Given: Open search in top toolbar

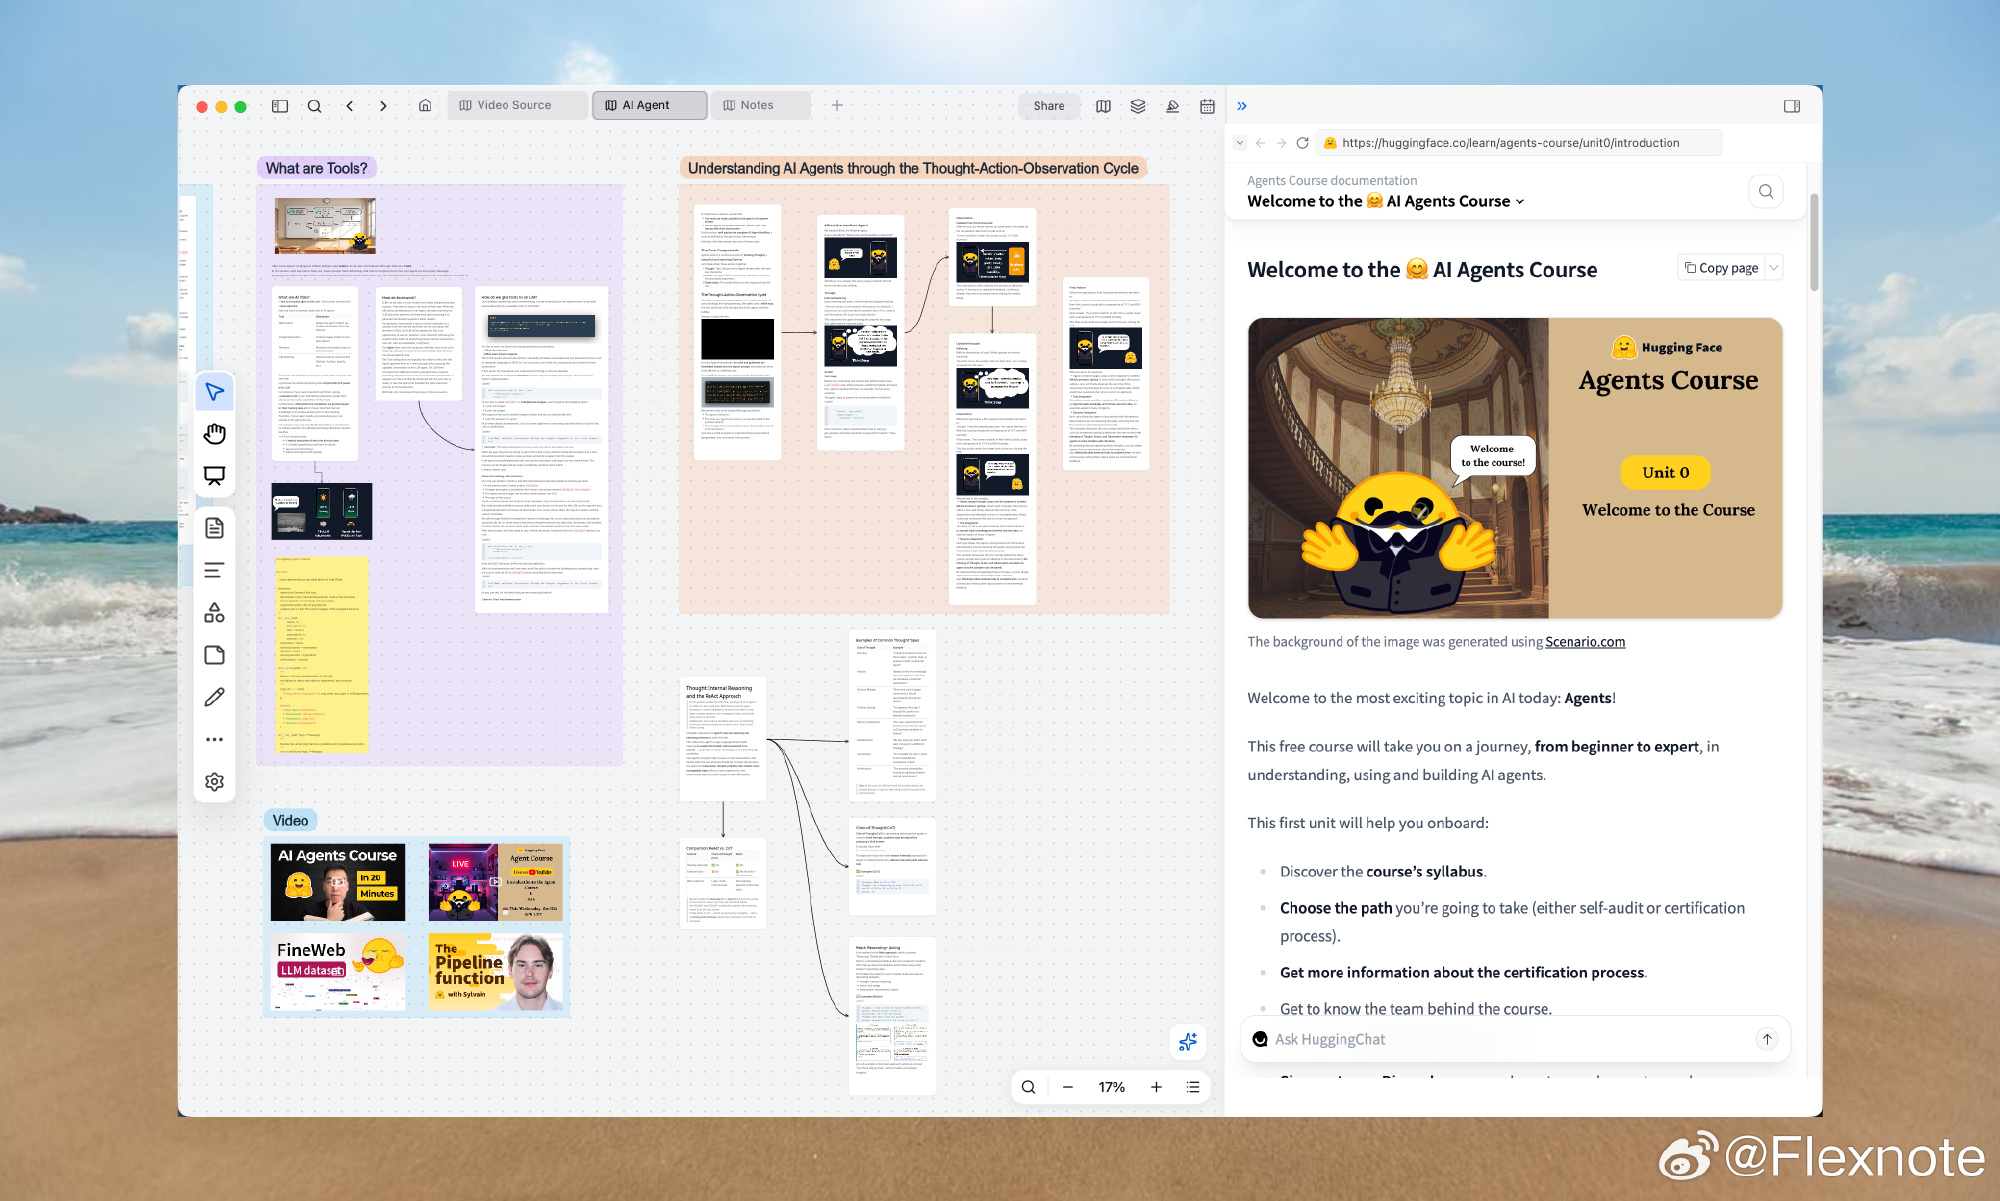Looking at the screenshot, I should [314, 106].
